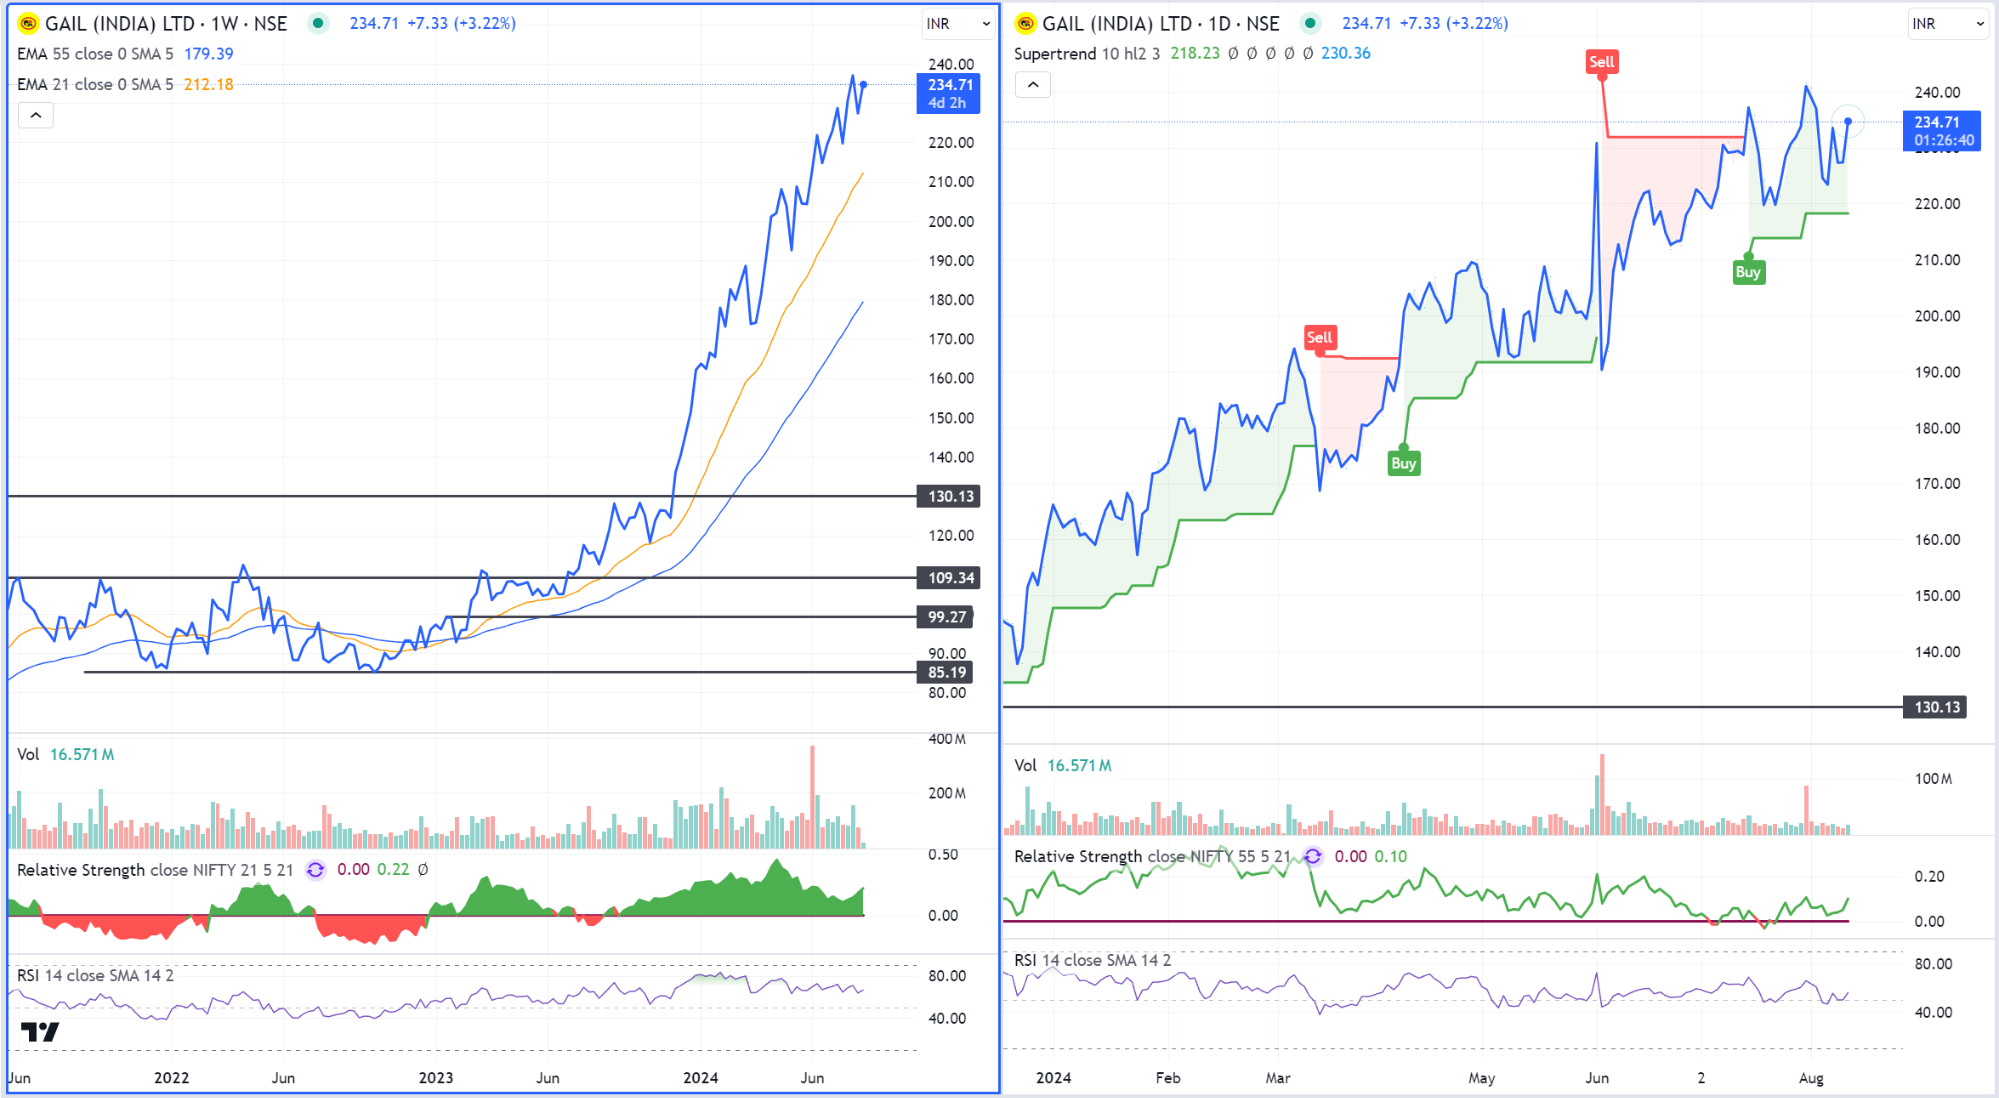
Task: Select EMA 55 close indicator label
Action: 95,54
